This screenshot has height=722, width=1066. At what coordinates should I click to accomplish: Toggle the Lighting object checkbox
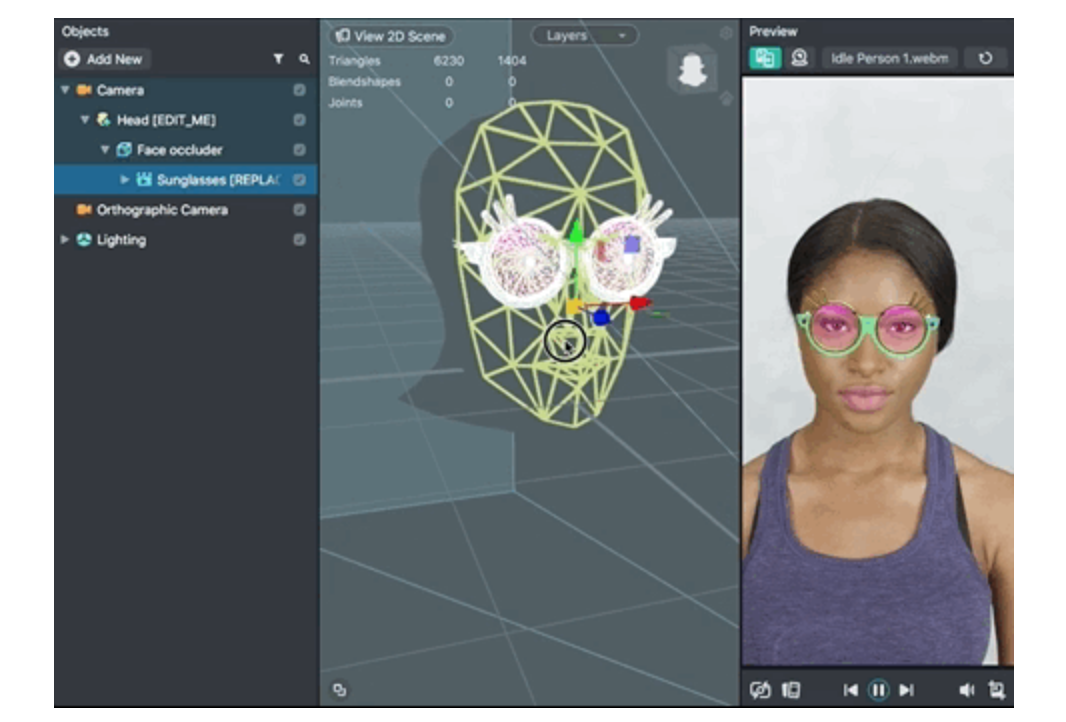[299, 240]
